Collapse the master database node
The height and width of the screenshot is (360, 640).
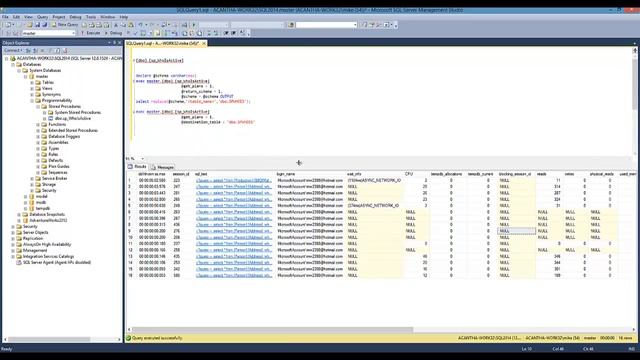[x=25, y=76]
